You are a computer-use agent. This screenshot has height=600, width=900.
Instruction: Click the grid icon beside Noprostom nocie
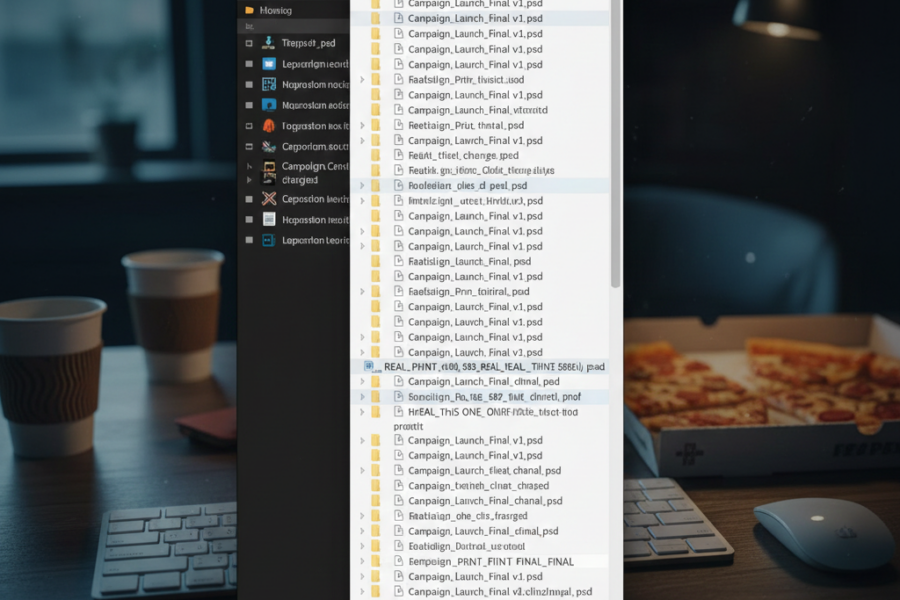[269, 84]
